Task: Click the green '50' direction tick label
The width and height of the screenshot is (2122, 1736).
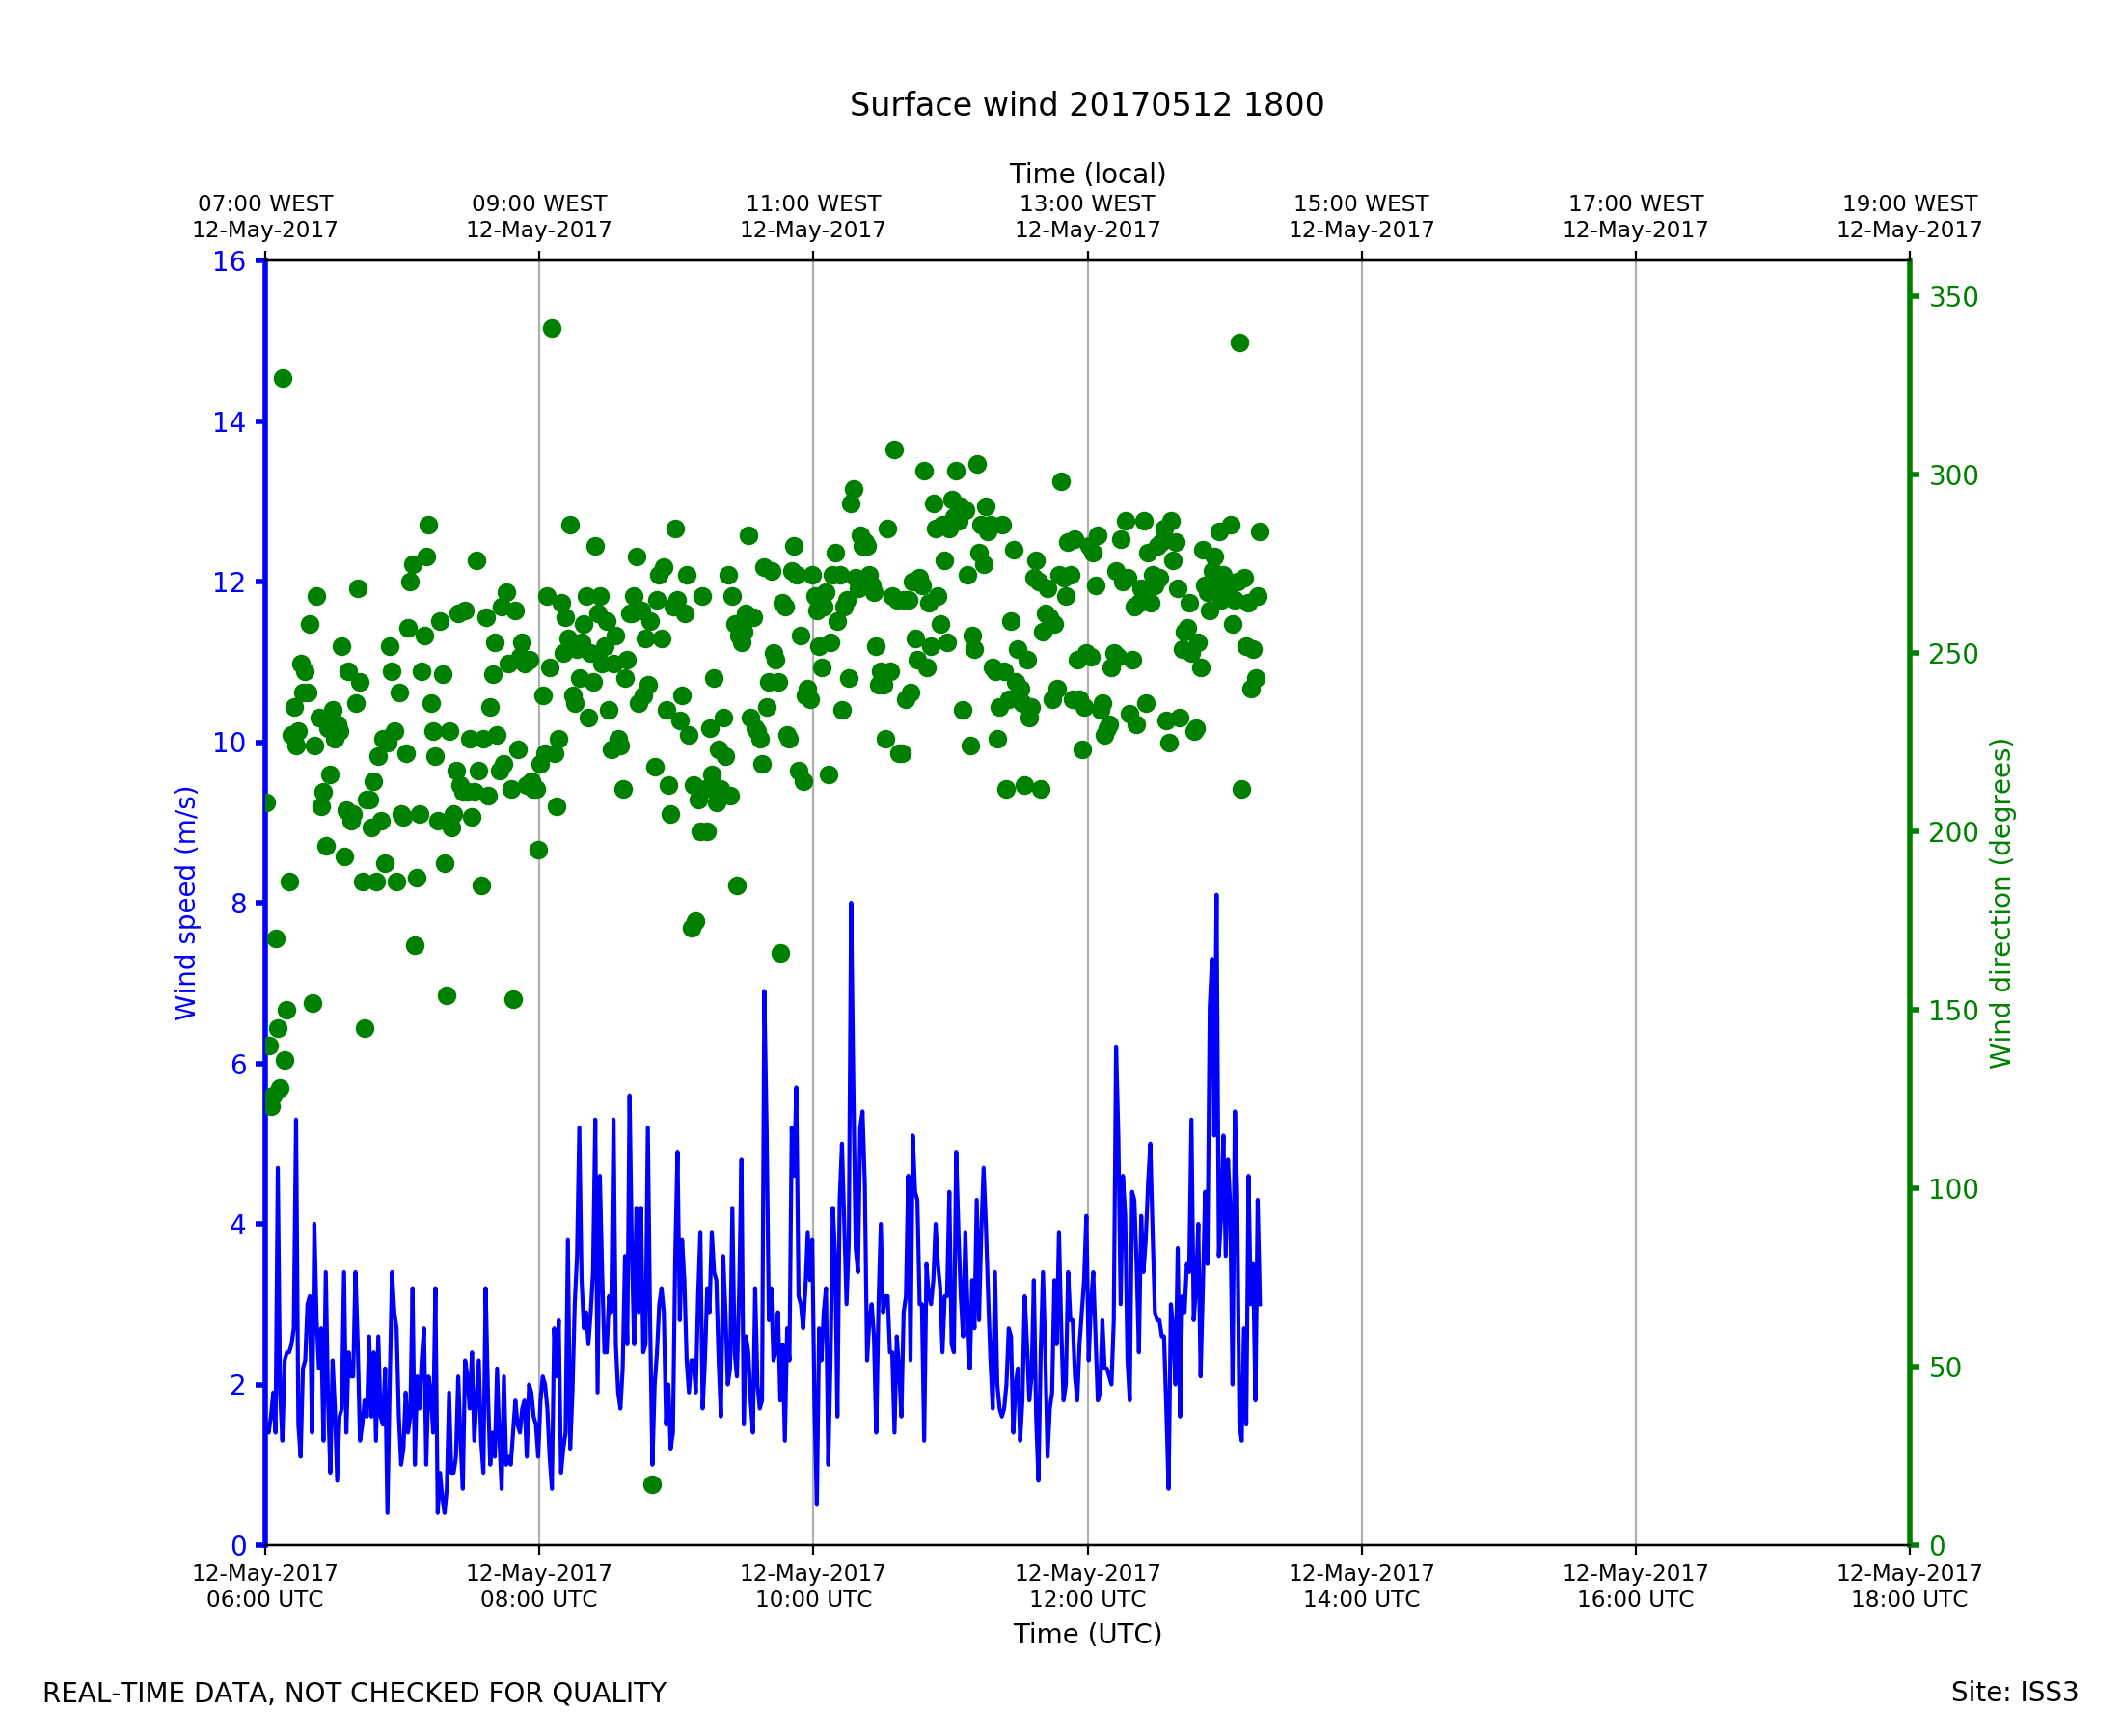Action: 1945,1367
